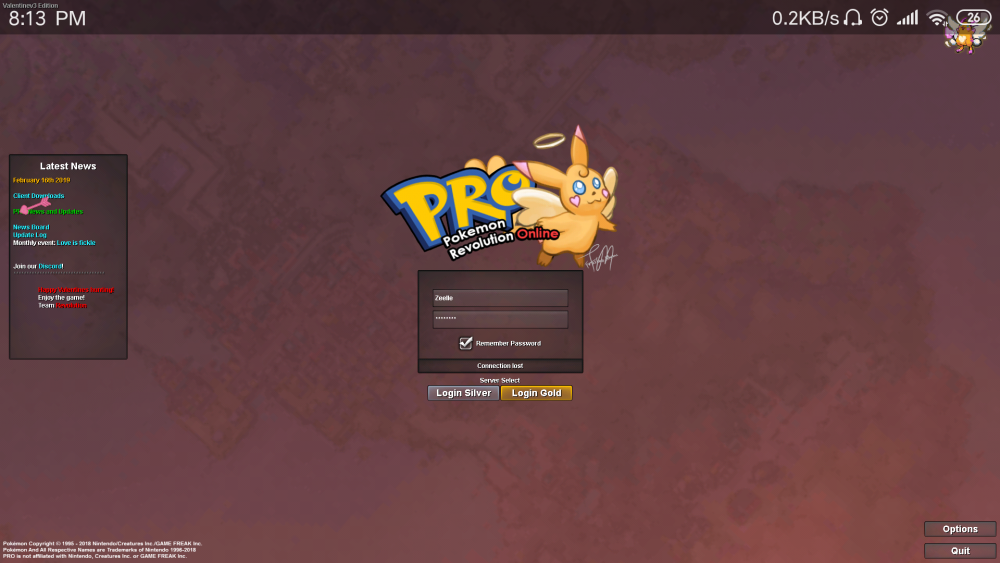Open the News Board link
The height and width of the screenshot is (563, 1000).
[31, 227]
